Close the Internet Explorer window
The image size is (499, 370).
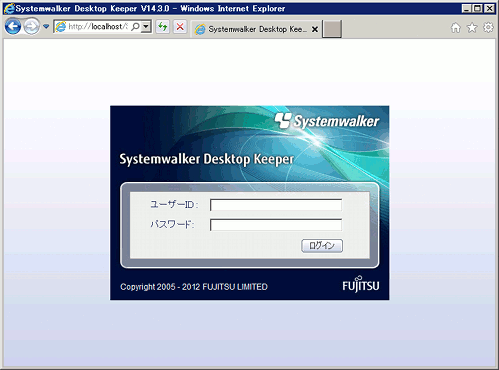tap(489, 8)
